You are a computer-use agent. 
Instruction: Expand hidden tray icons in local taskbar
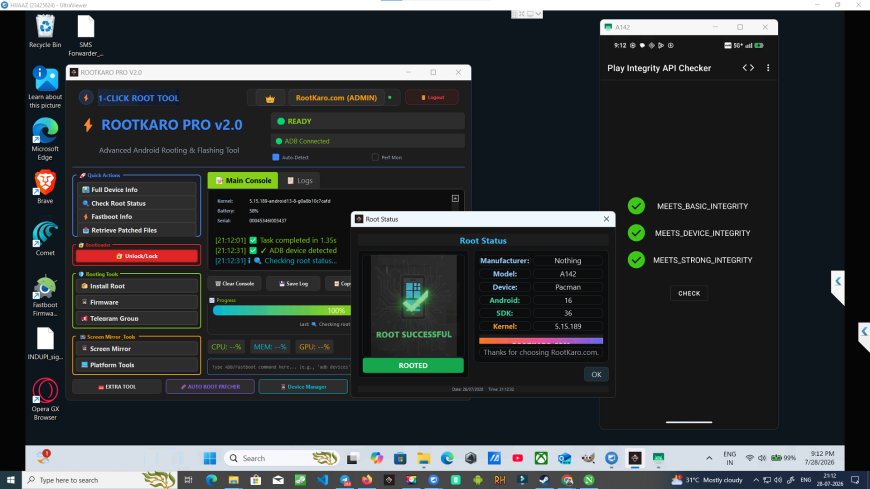[756, 480]
